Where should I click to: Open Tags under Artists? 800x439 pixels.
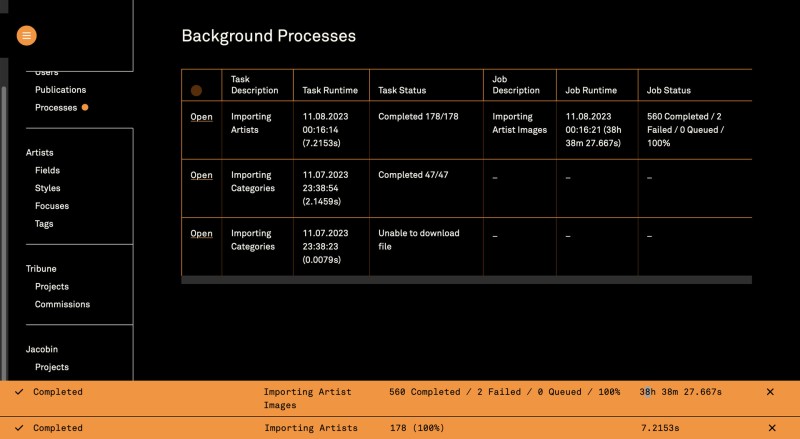(x=44, y=224)
